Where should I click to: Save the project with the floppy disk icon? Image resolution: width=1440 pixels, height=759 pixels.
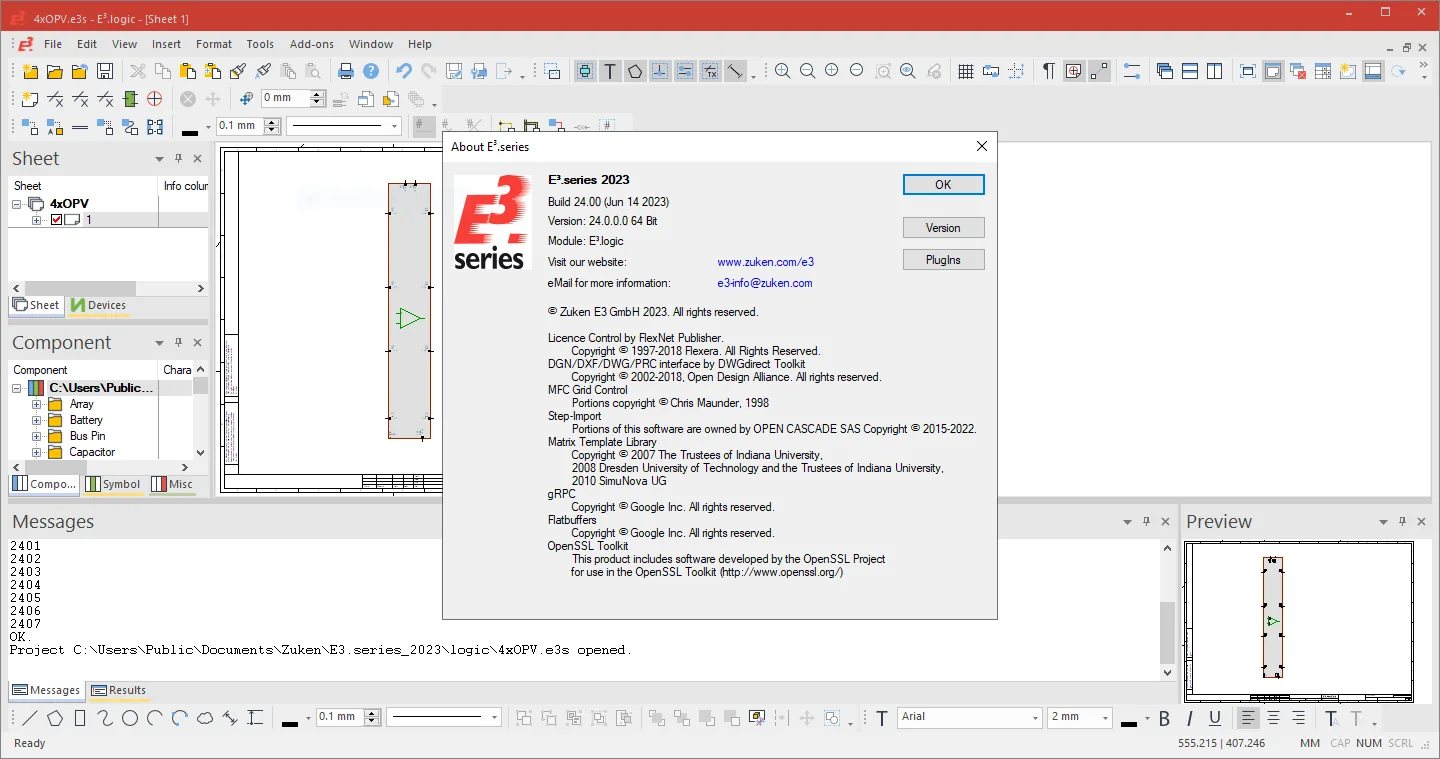point(104,71)
